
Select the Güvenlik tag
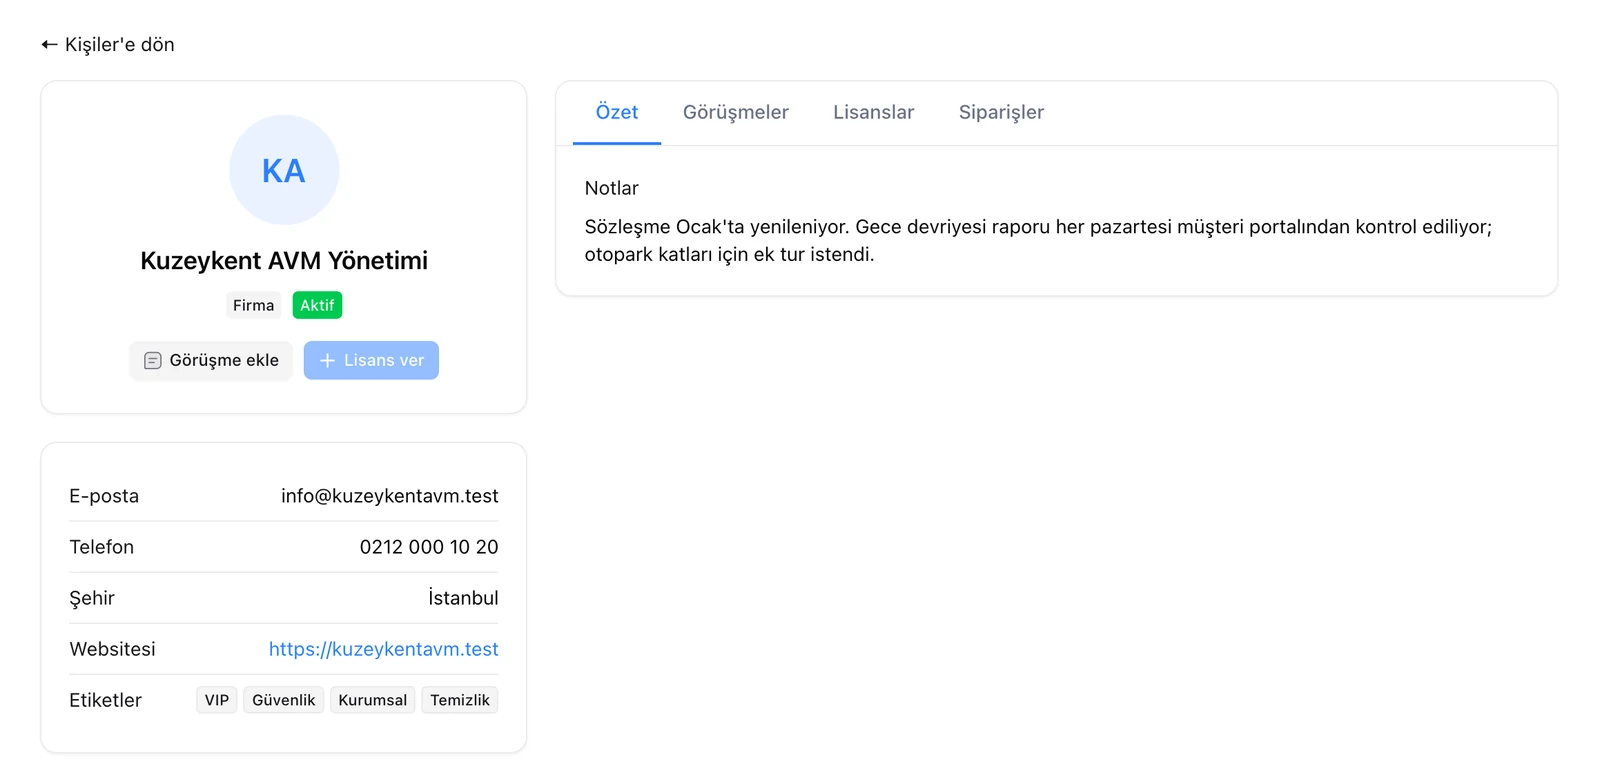coord(284,700)
